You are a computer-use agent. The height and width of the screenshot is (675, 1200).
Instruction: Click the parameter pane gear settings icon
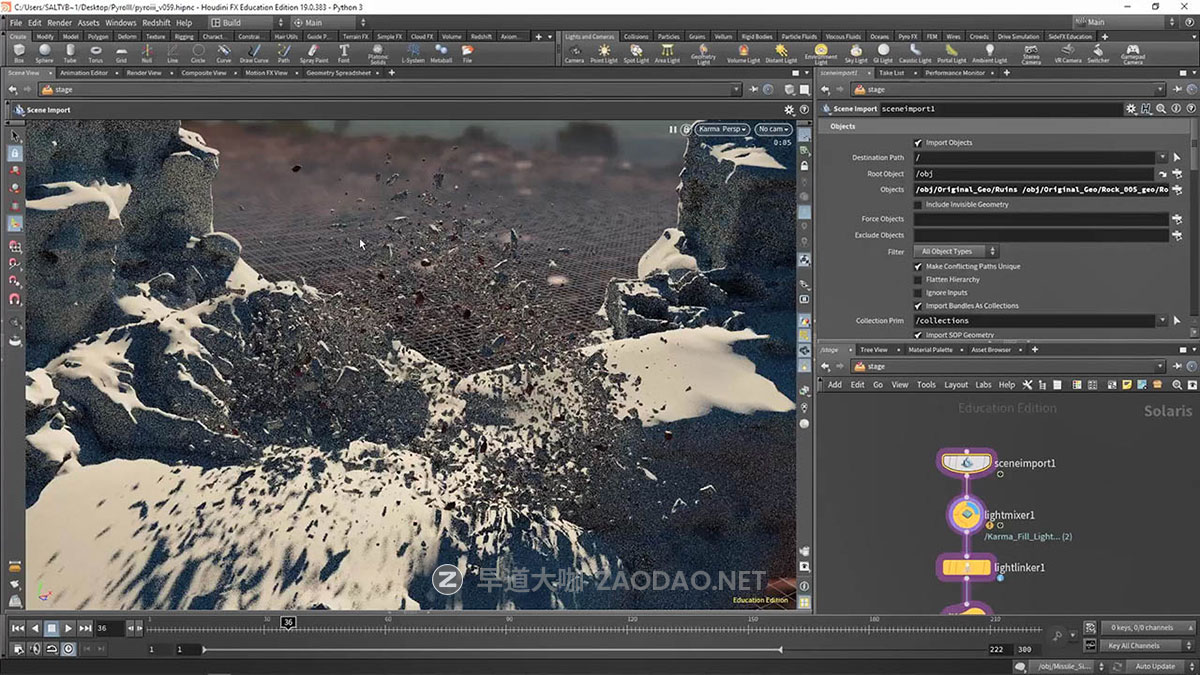[1131, 109]
